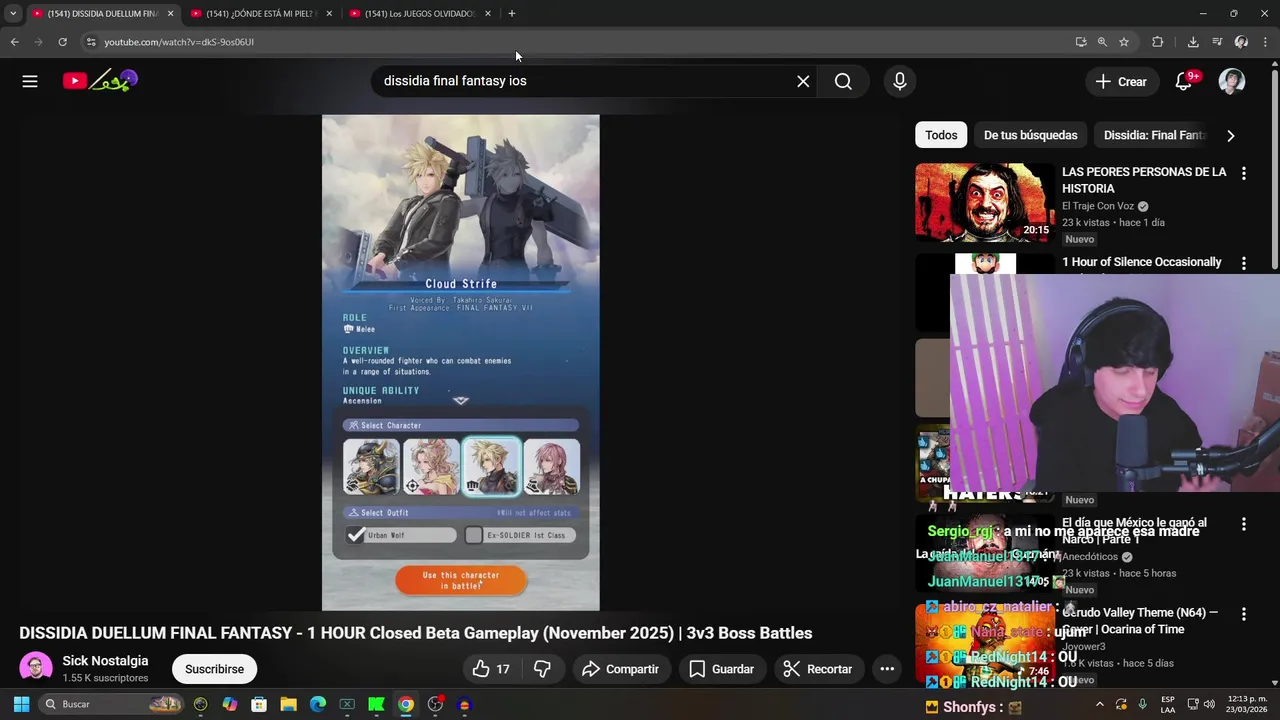Open Microsoft Store from taskbar
Screen dimensions: 1280x720
pos(259,704)
